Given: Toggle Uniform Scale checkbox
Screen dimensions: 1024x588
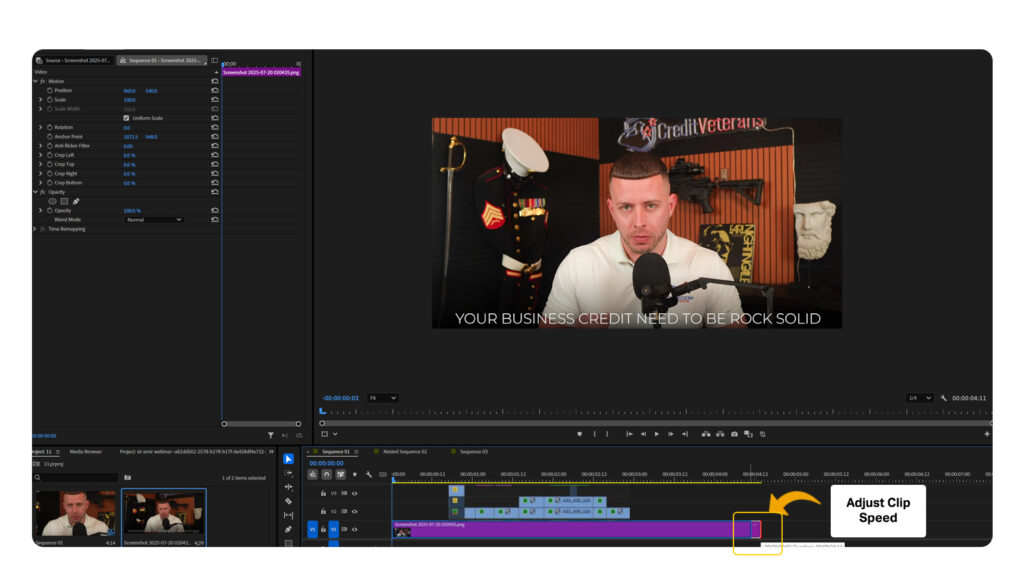Looking at the screenshot, I should tap(126, 118).
